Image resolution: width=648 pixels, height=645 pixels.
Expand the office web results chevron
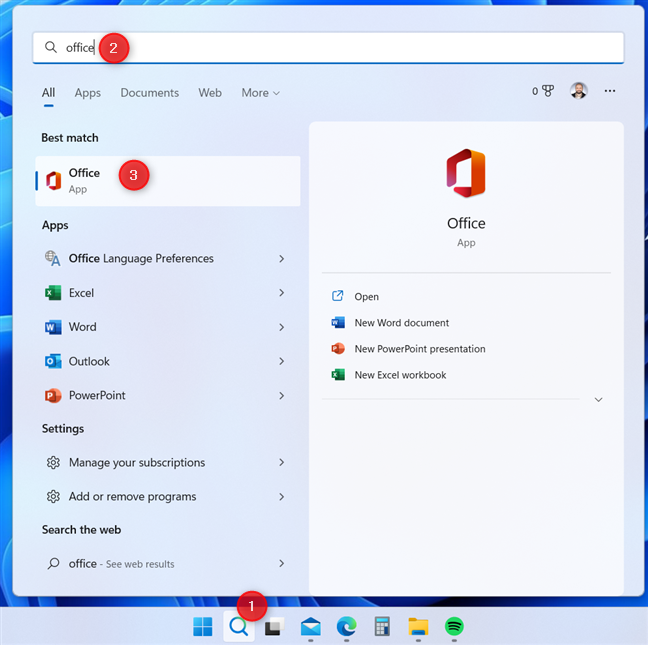(x=281, y=564)
